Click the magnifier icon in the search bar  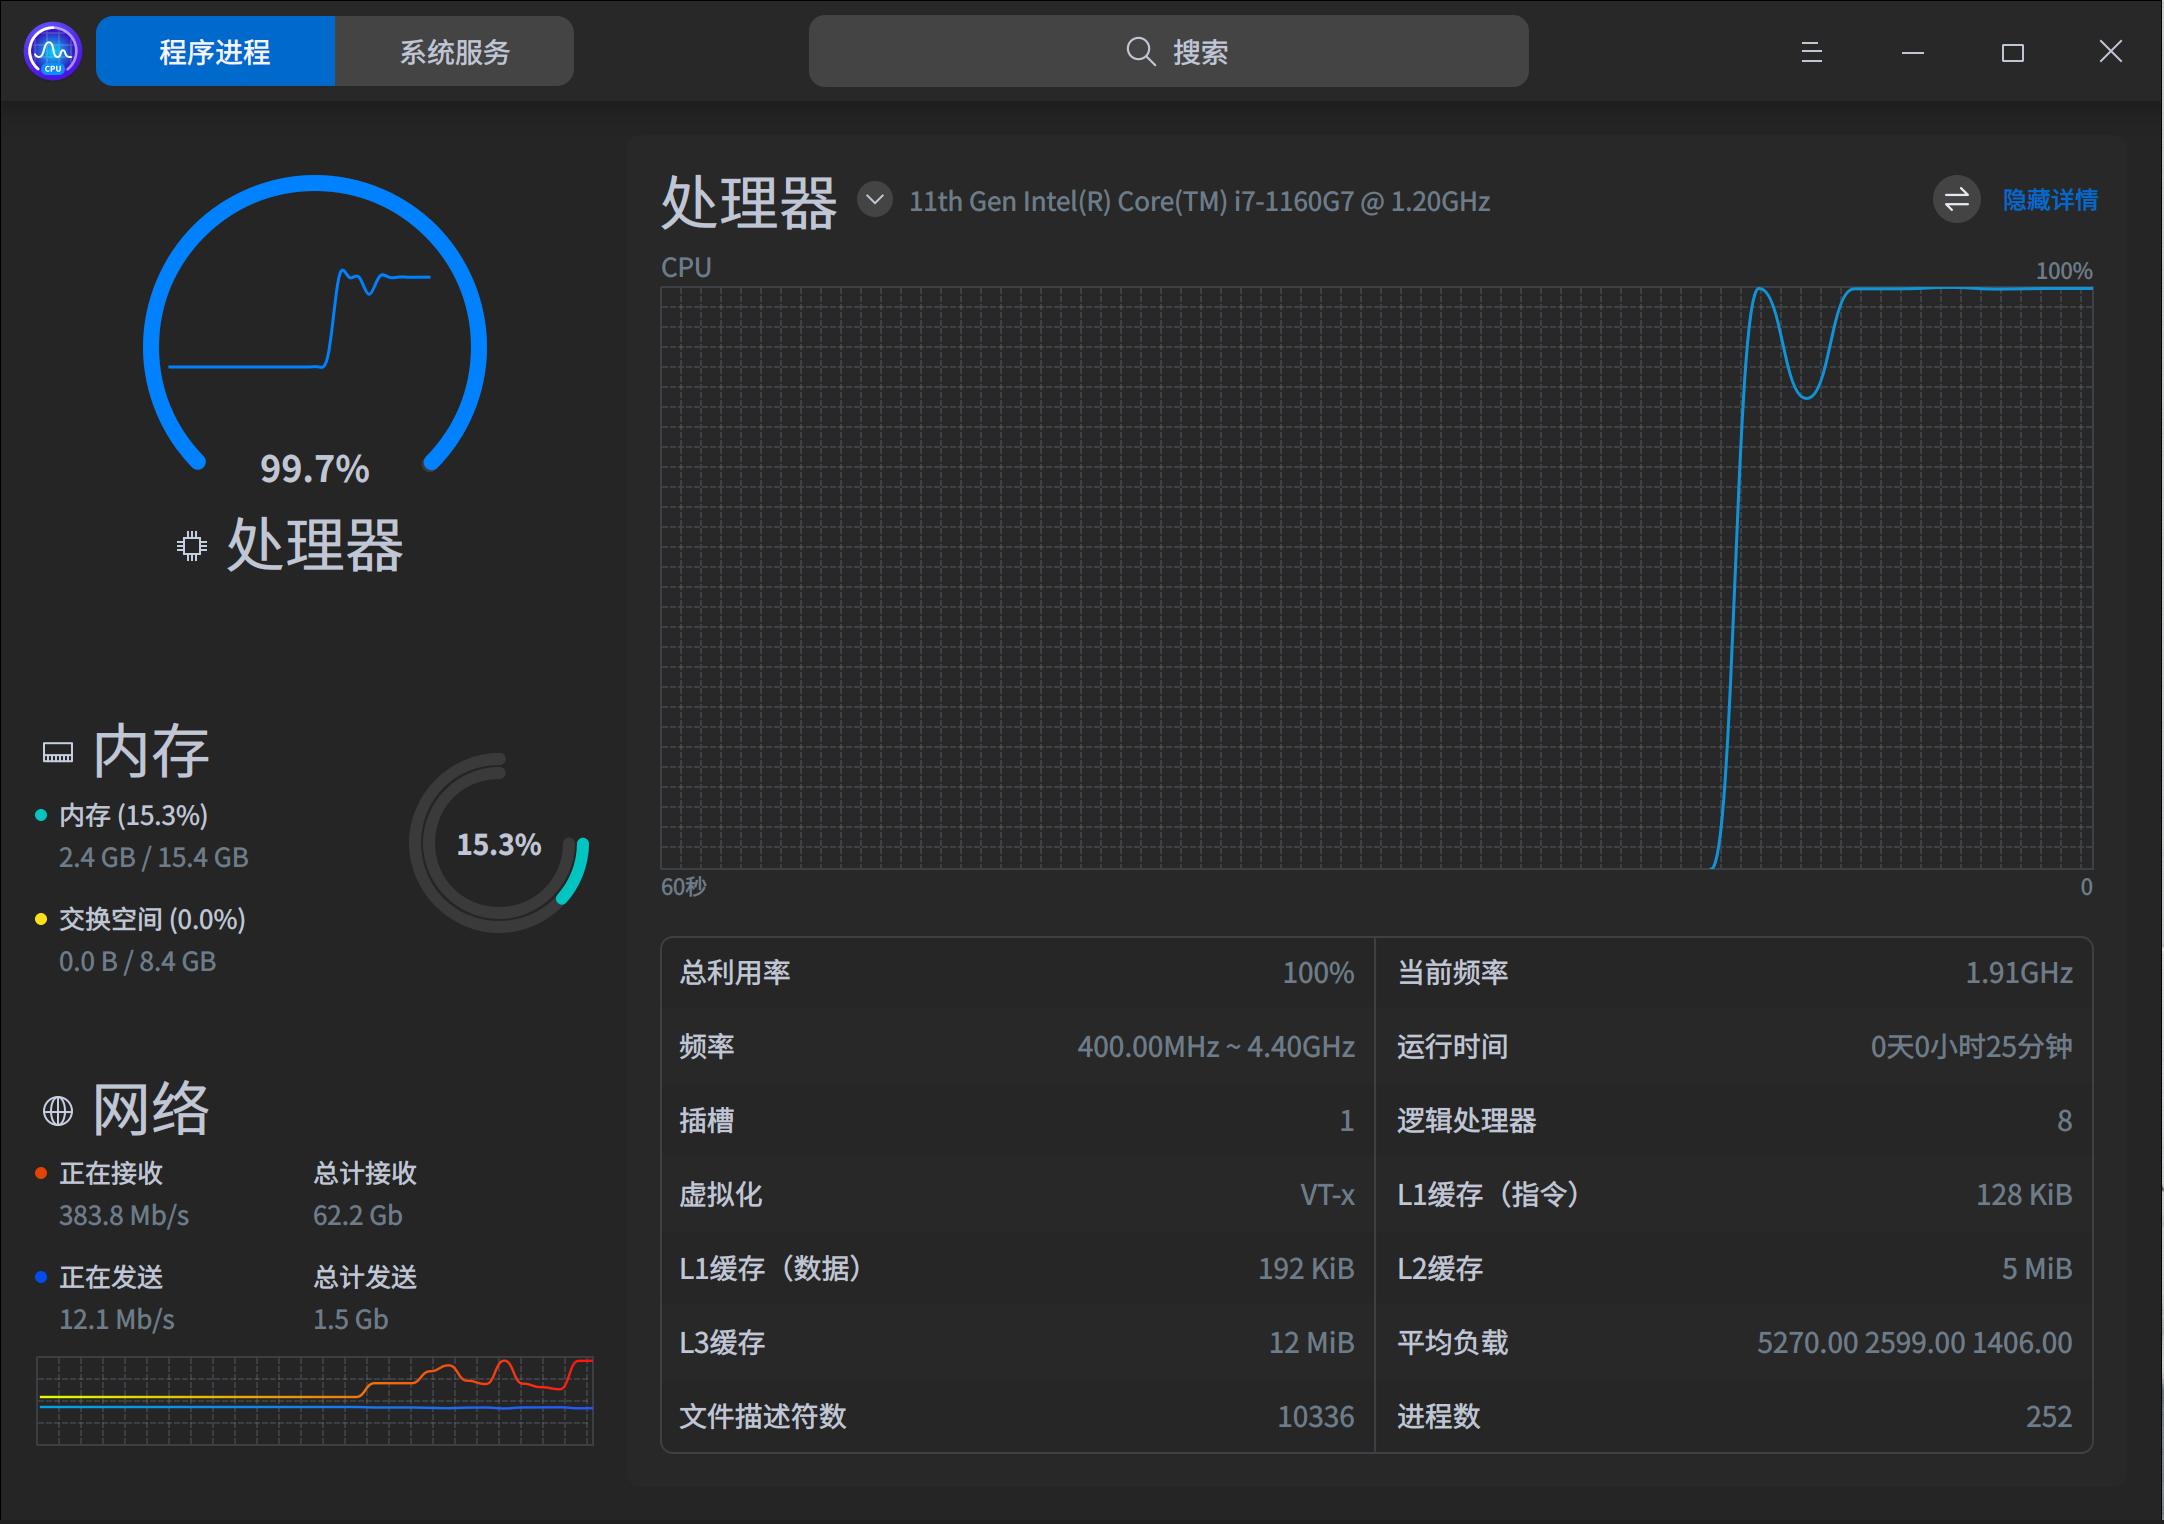click(x=1140, y=51)
